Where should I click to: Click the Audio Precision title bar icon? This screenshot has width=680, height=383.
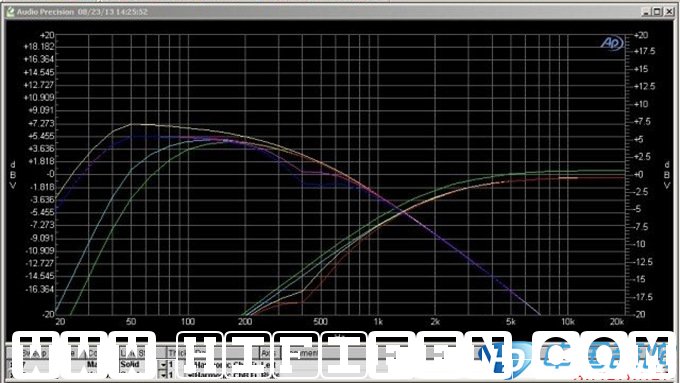pyautogui.click(x=10, y=12)
